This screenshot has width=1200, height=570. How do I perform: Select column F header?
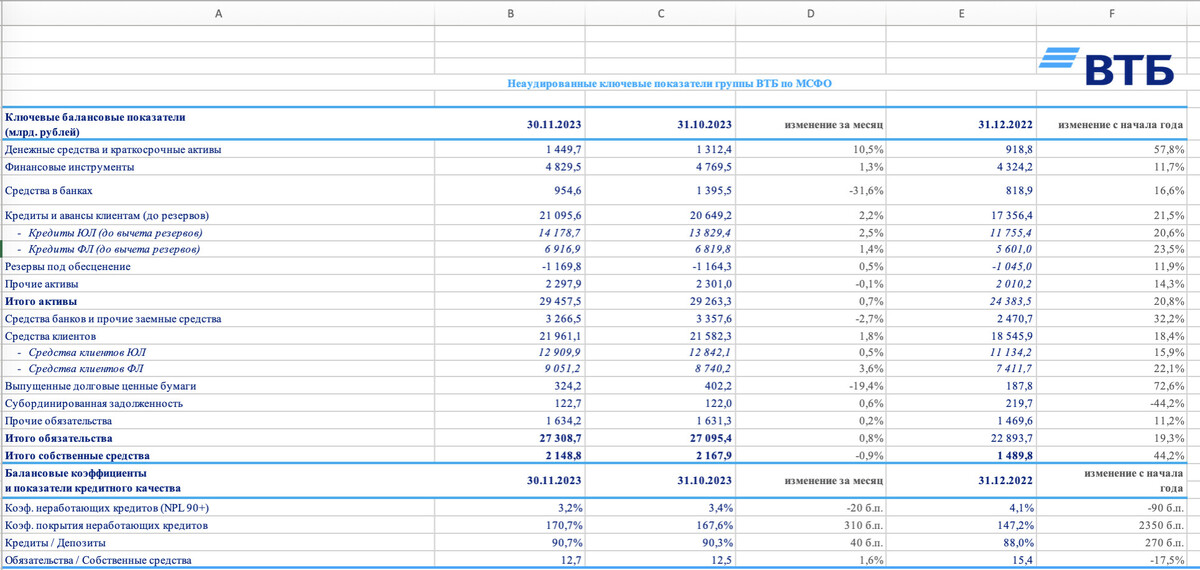(1113, 13)
